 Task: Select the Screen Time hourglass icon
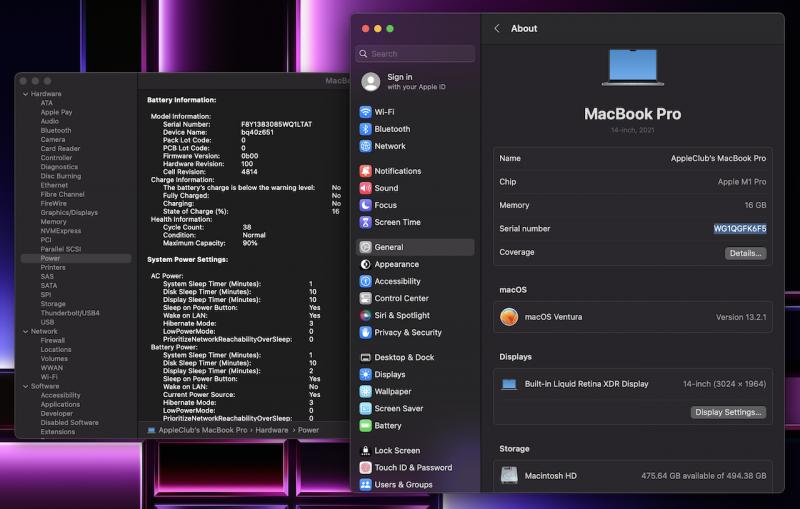pos(365,222)
